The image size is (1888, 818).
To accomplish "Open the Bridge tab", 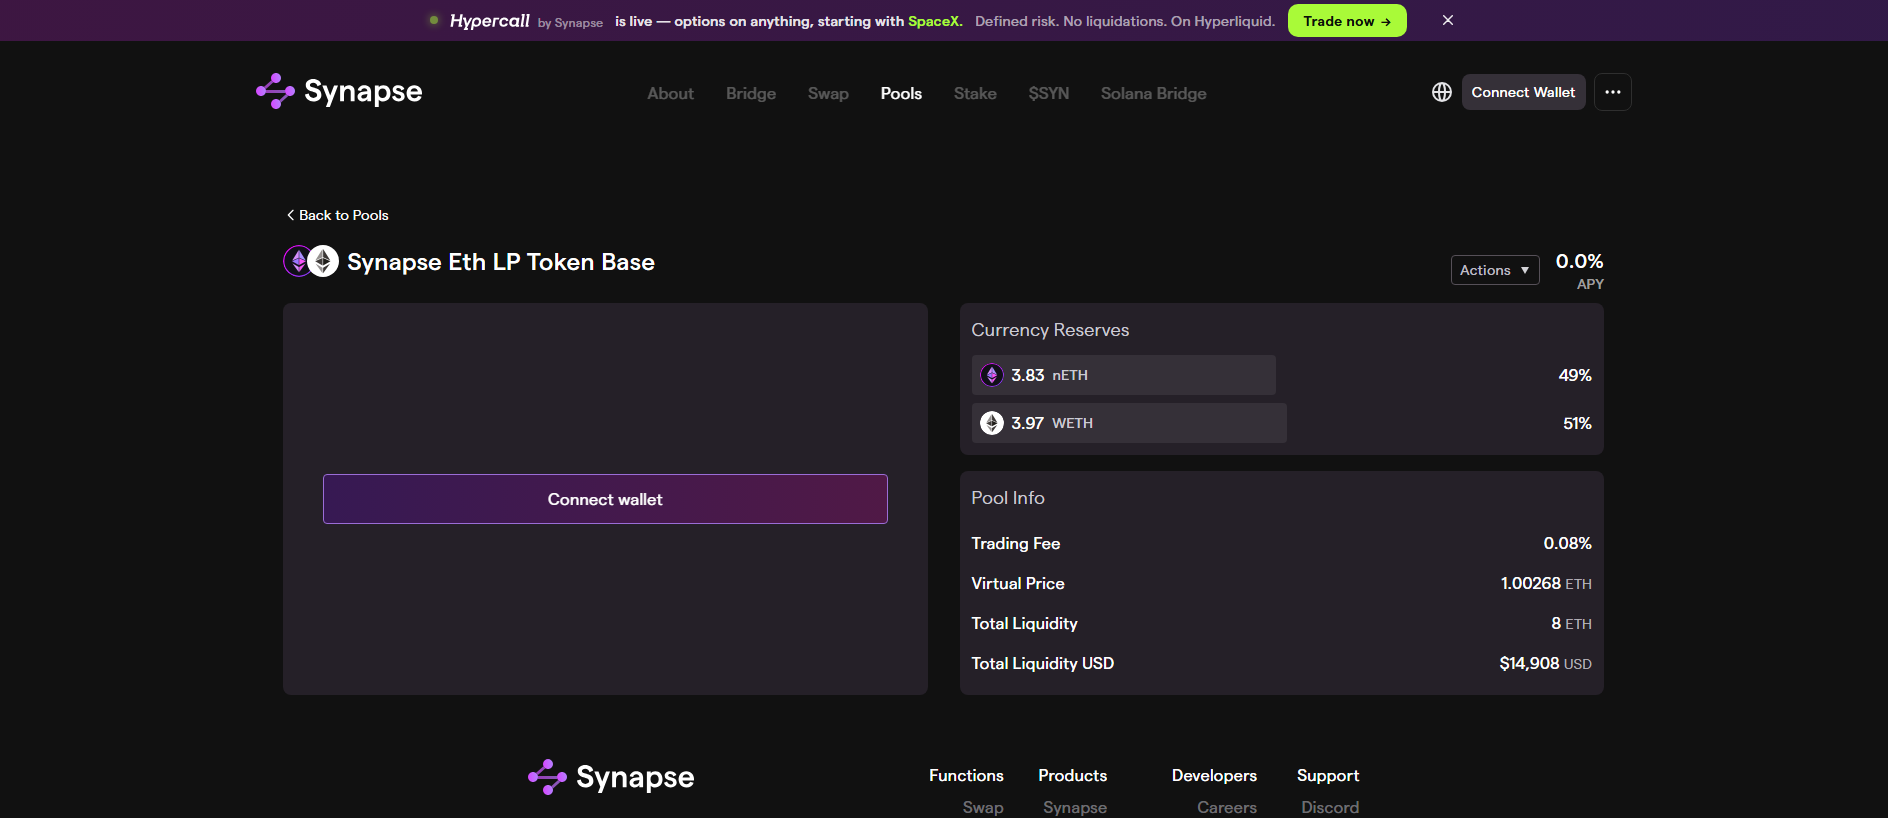I will tap(751, 93).
